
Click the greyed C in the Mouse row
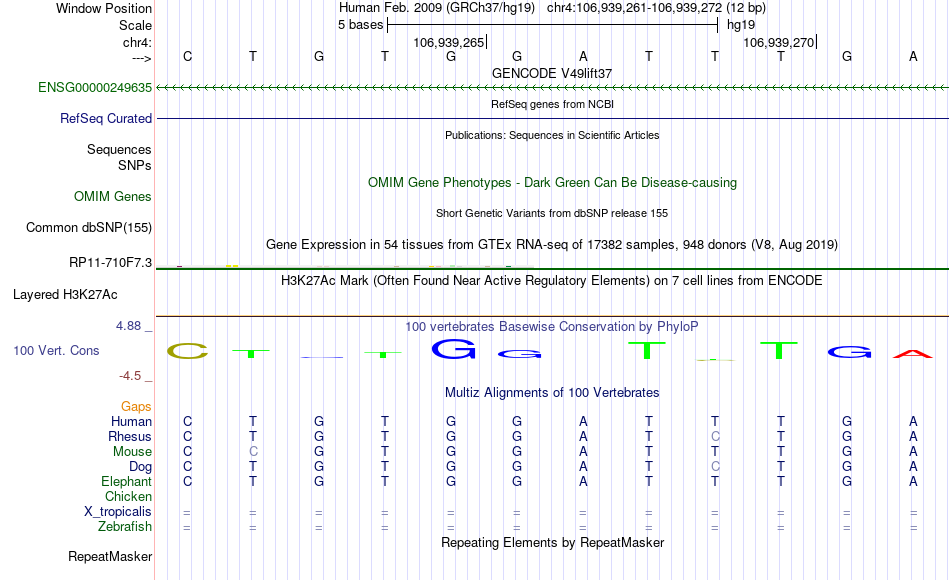click(x=253, y=452)
